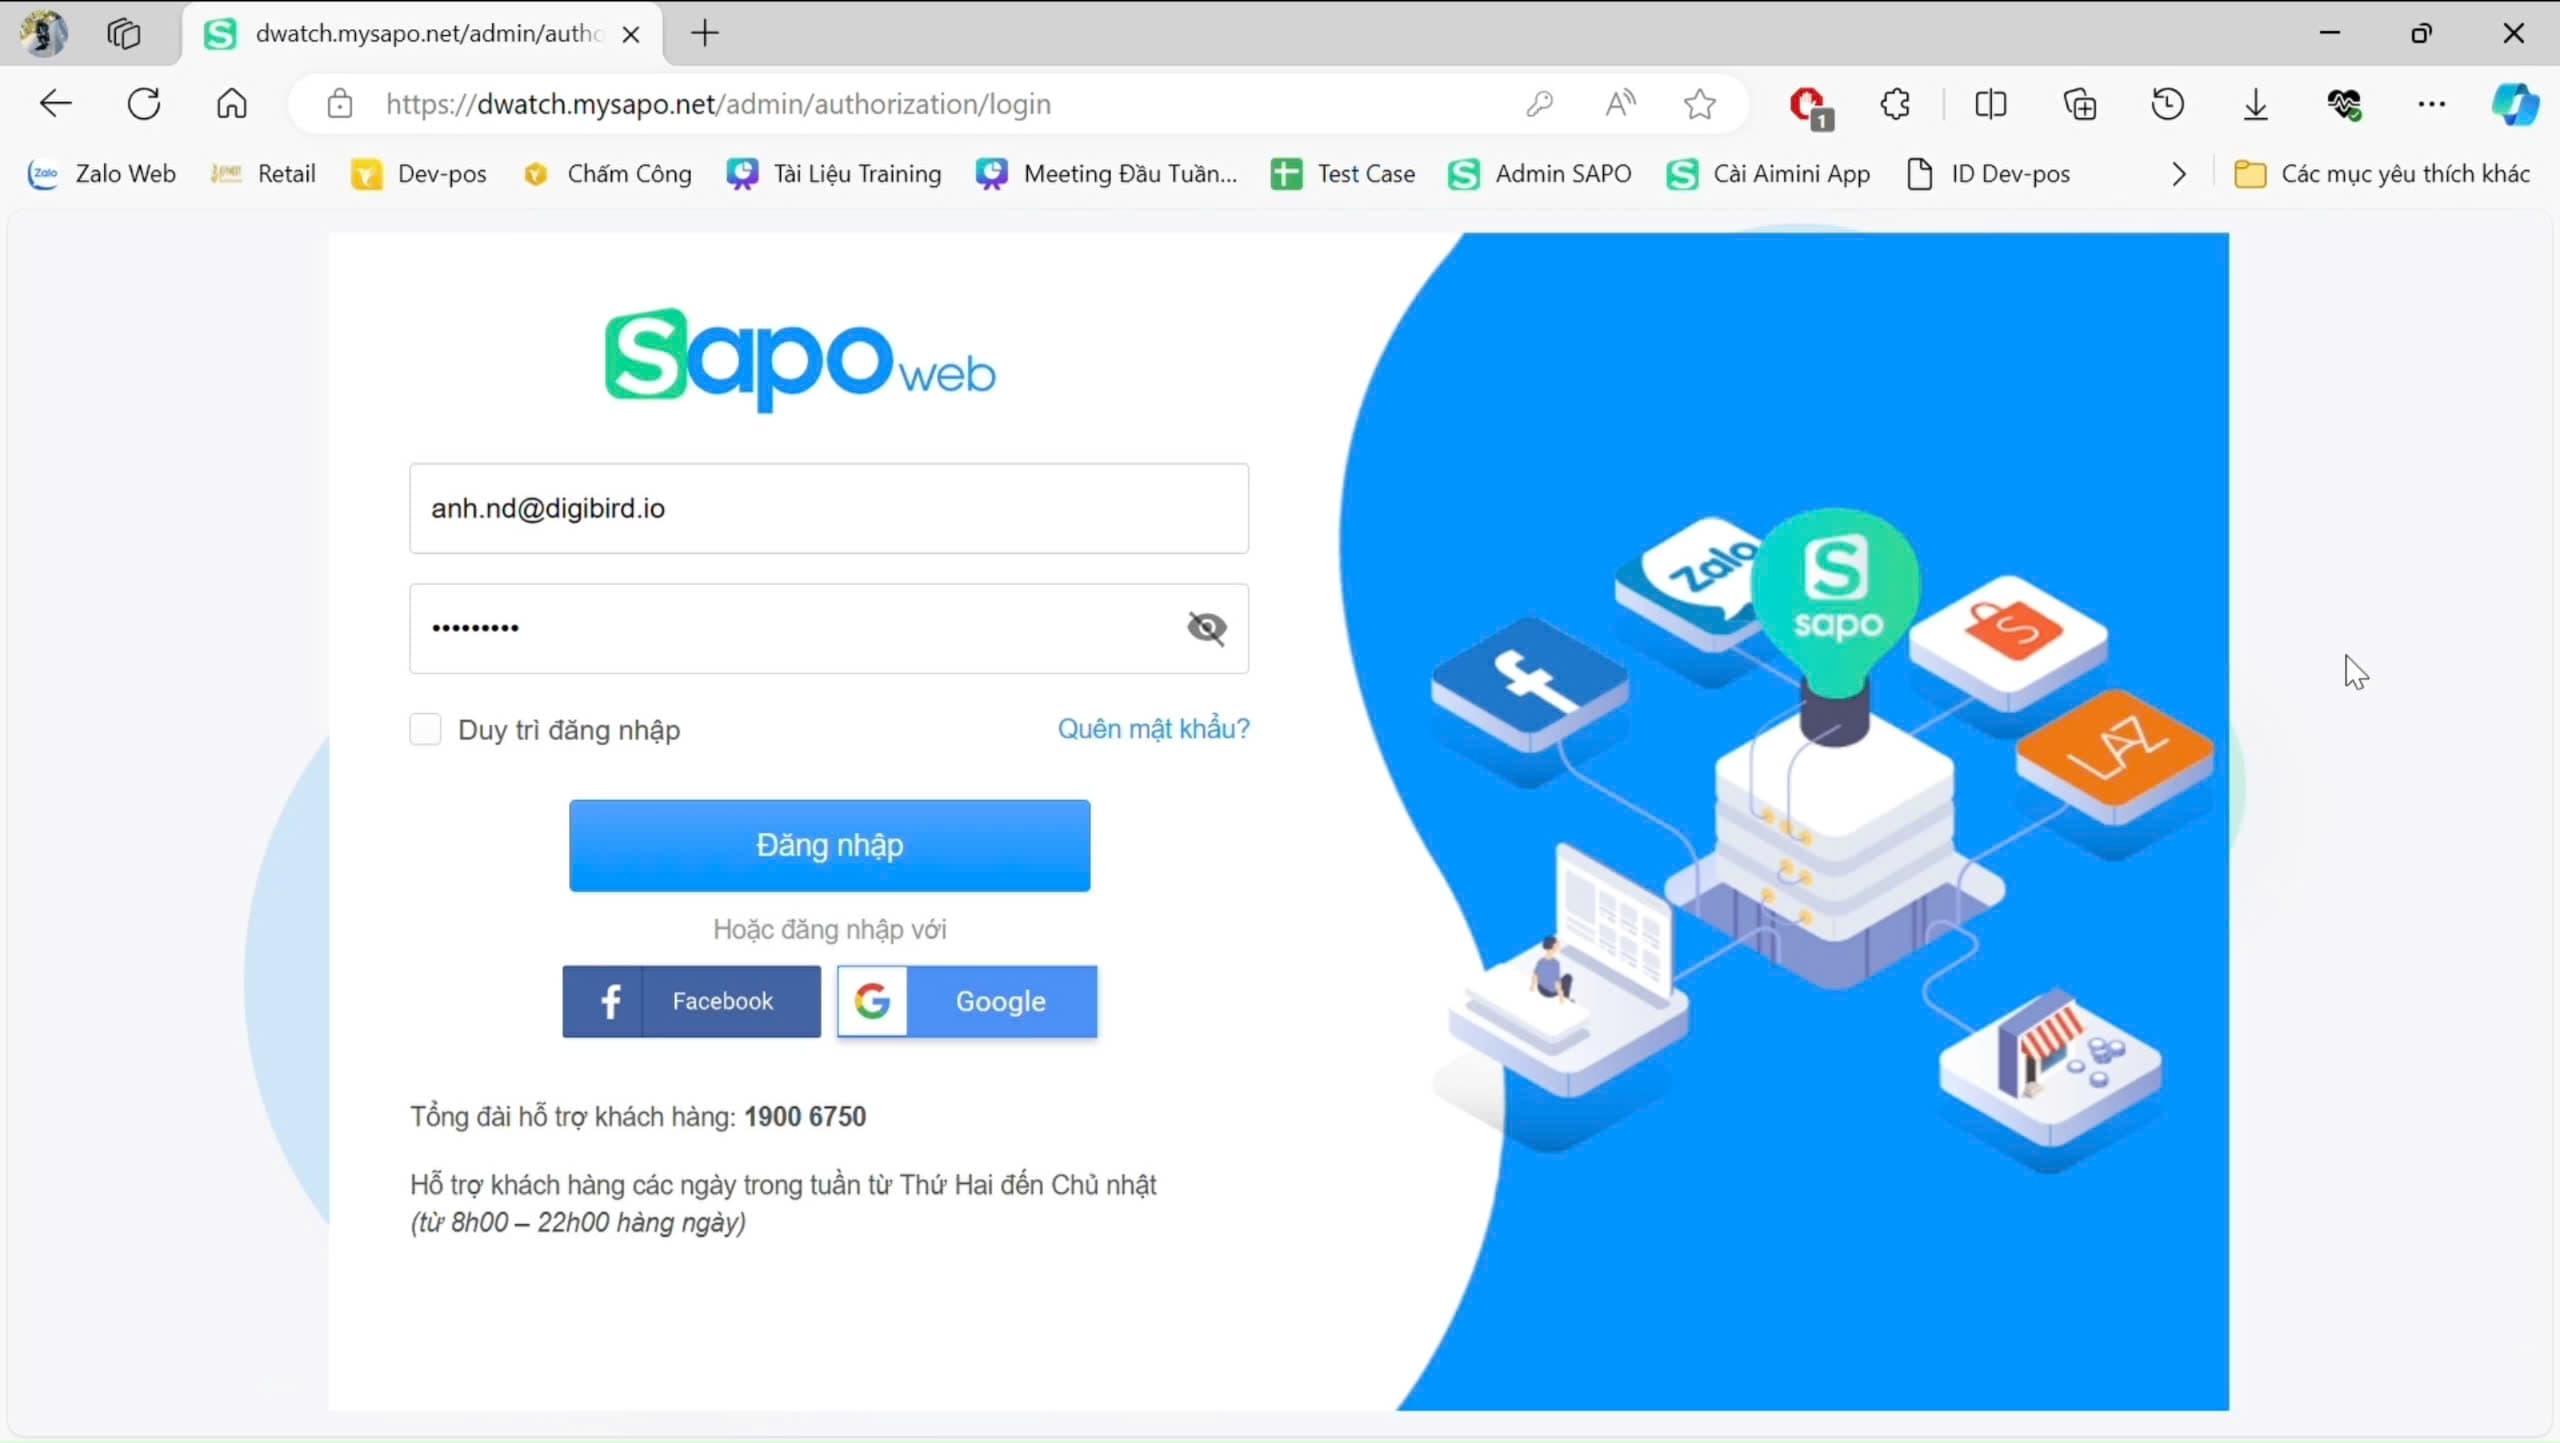Add page to favorites star icon

point(1699,104)
